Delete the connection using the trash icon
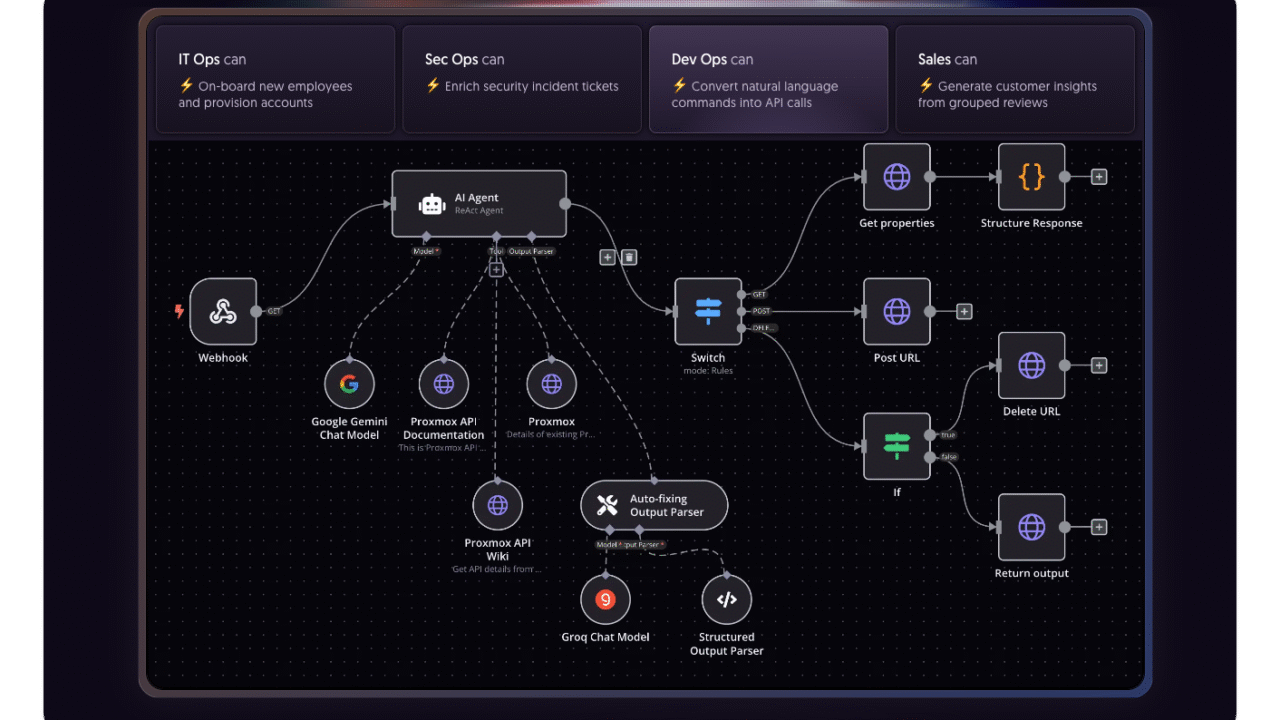 click(x=629, y=257)
